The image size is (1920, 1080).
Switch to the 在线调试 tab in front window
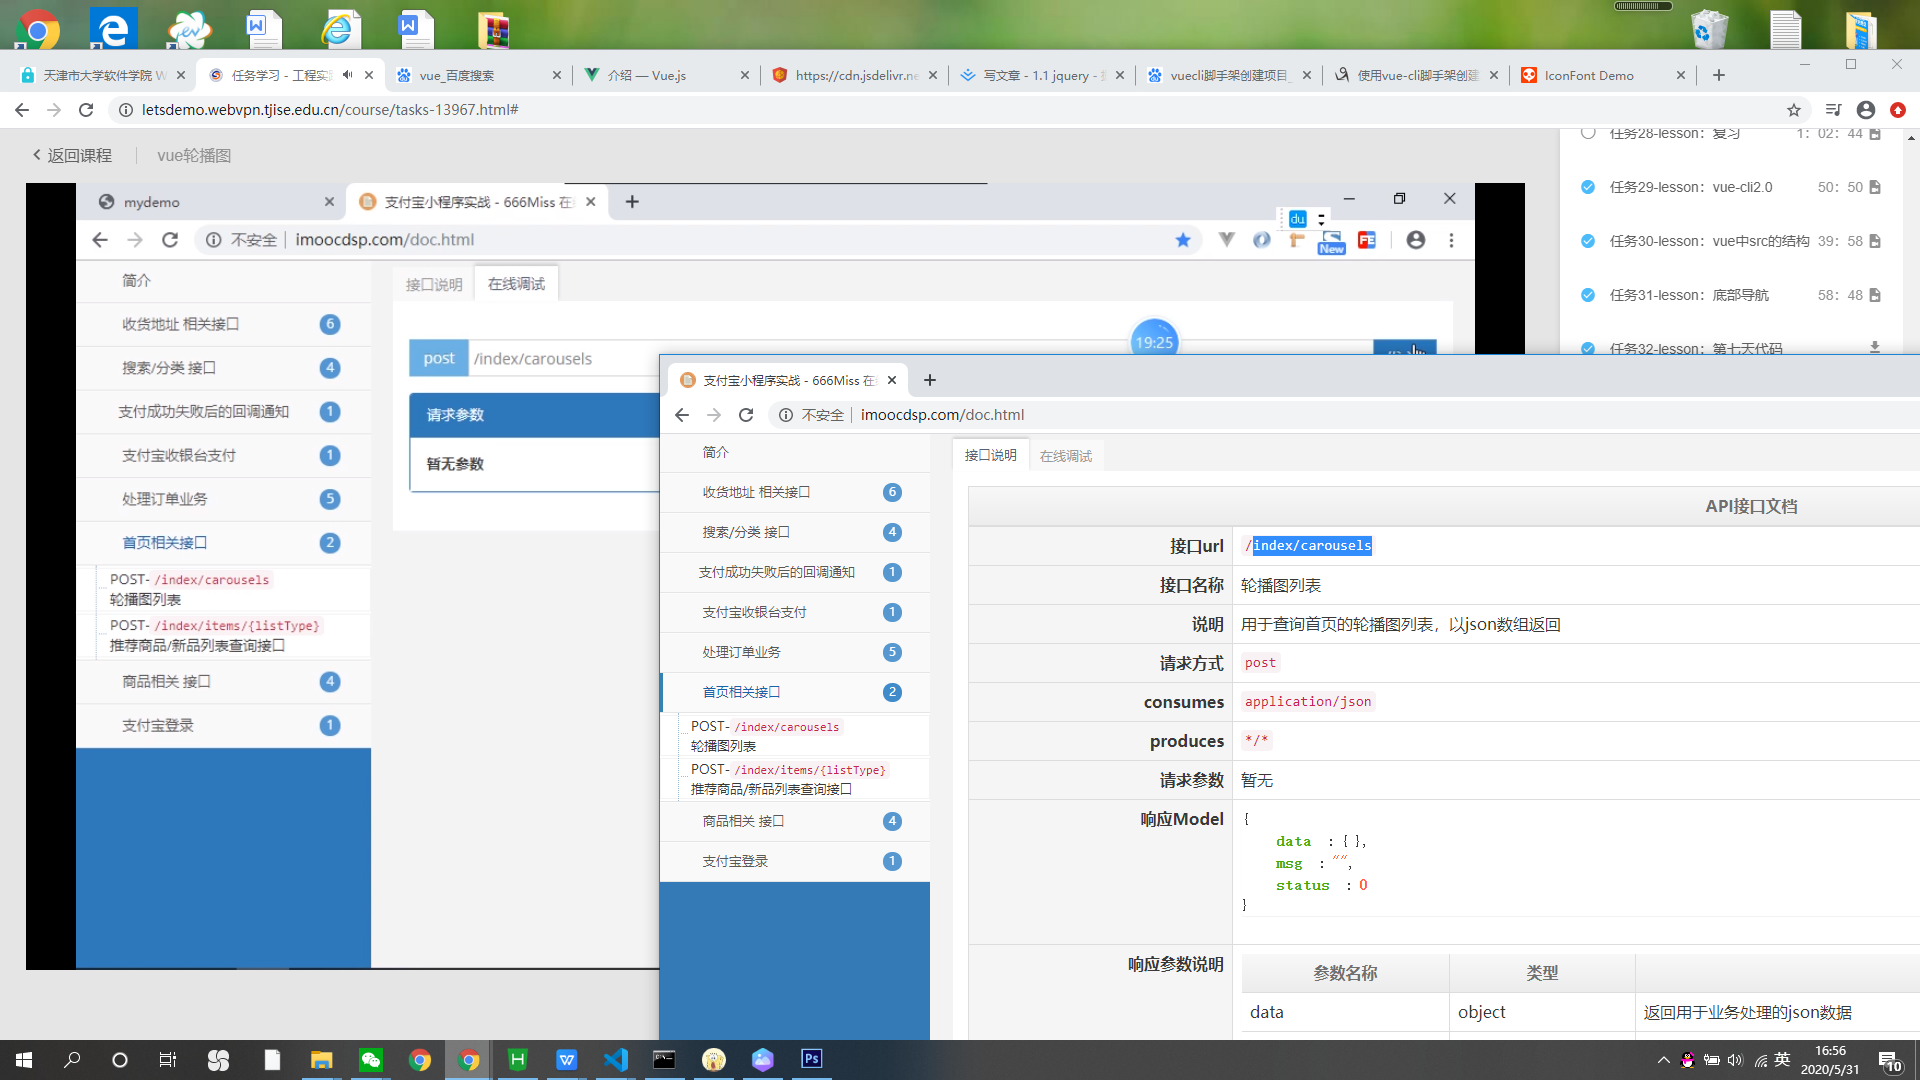pyautogui.click(x=1065, y=456)
